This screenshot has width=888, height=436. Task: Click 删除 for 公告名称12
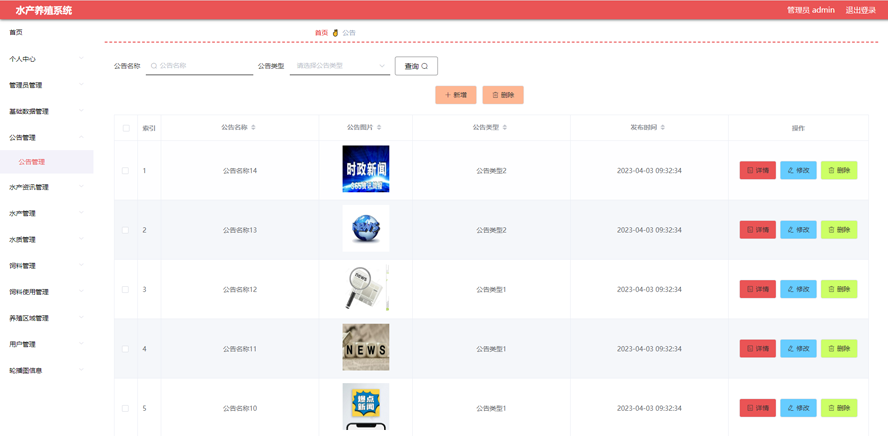tap(839, 289)
